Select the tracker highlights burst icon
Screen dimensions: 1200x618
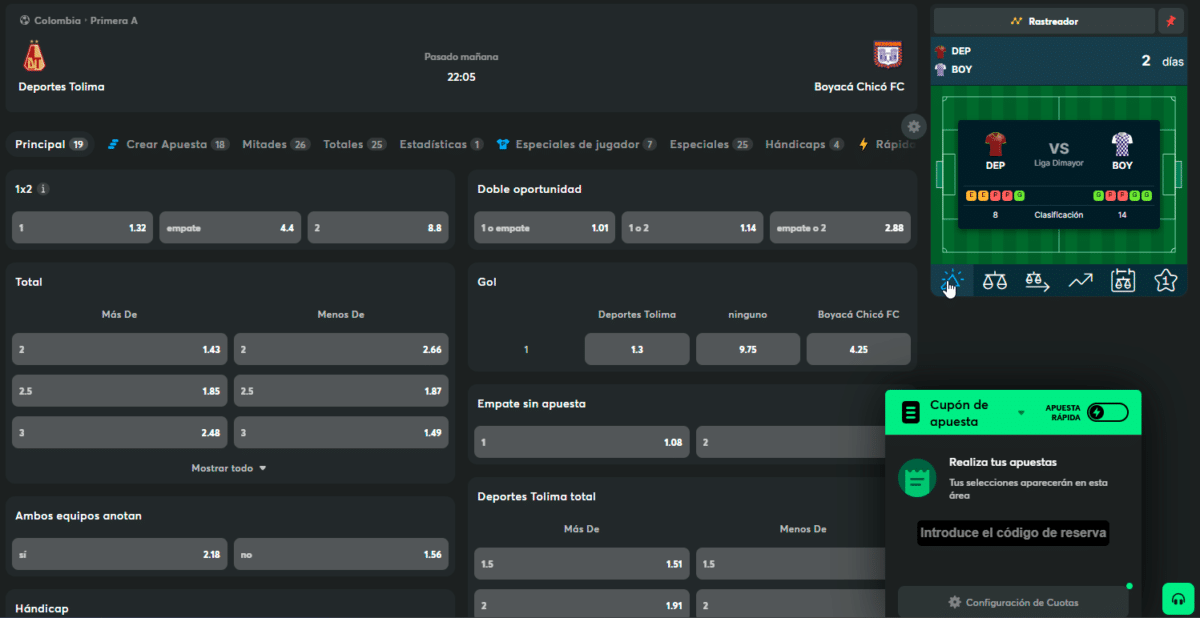point(951,281)
